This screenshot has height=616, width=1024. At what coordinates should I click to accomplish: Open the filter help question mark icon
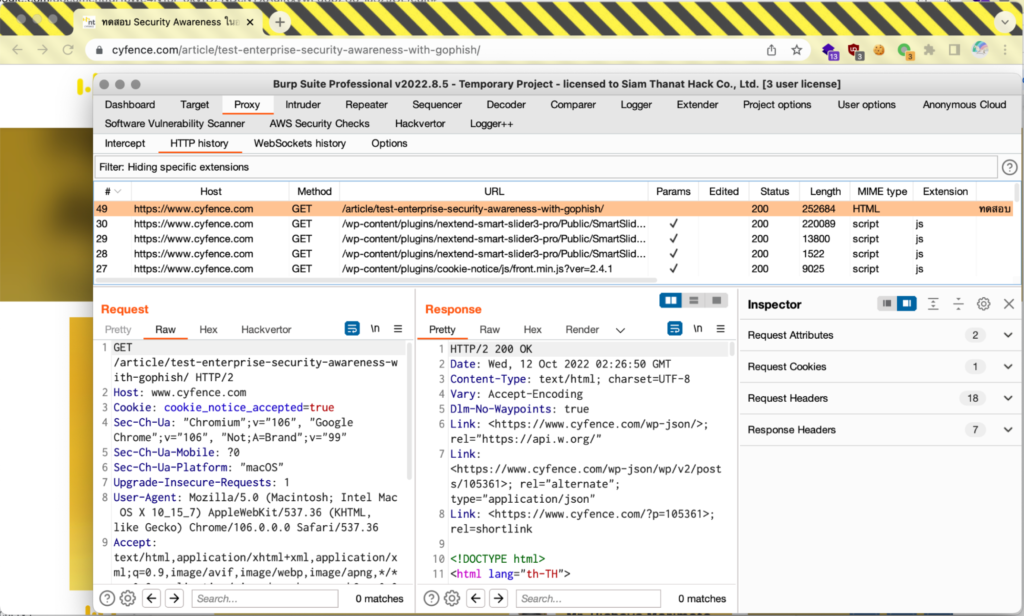pos(1009,167)
